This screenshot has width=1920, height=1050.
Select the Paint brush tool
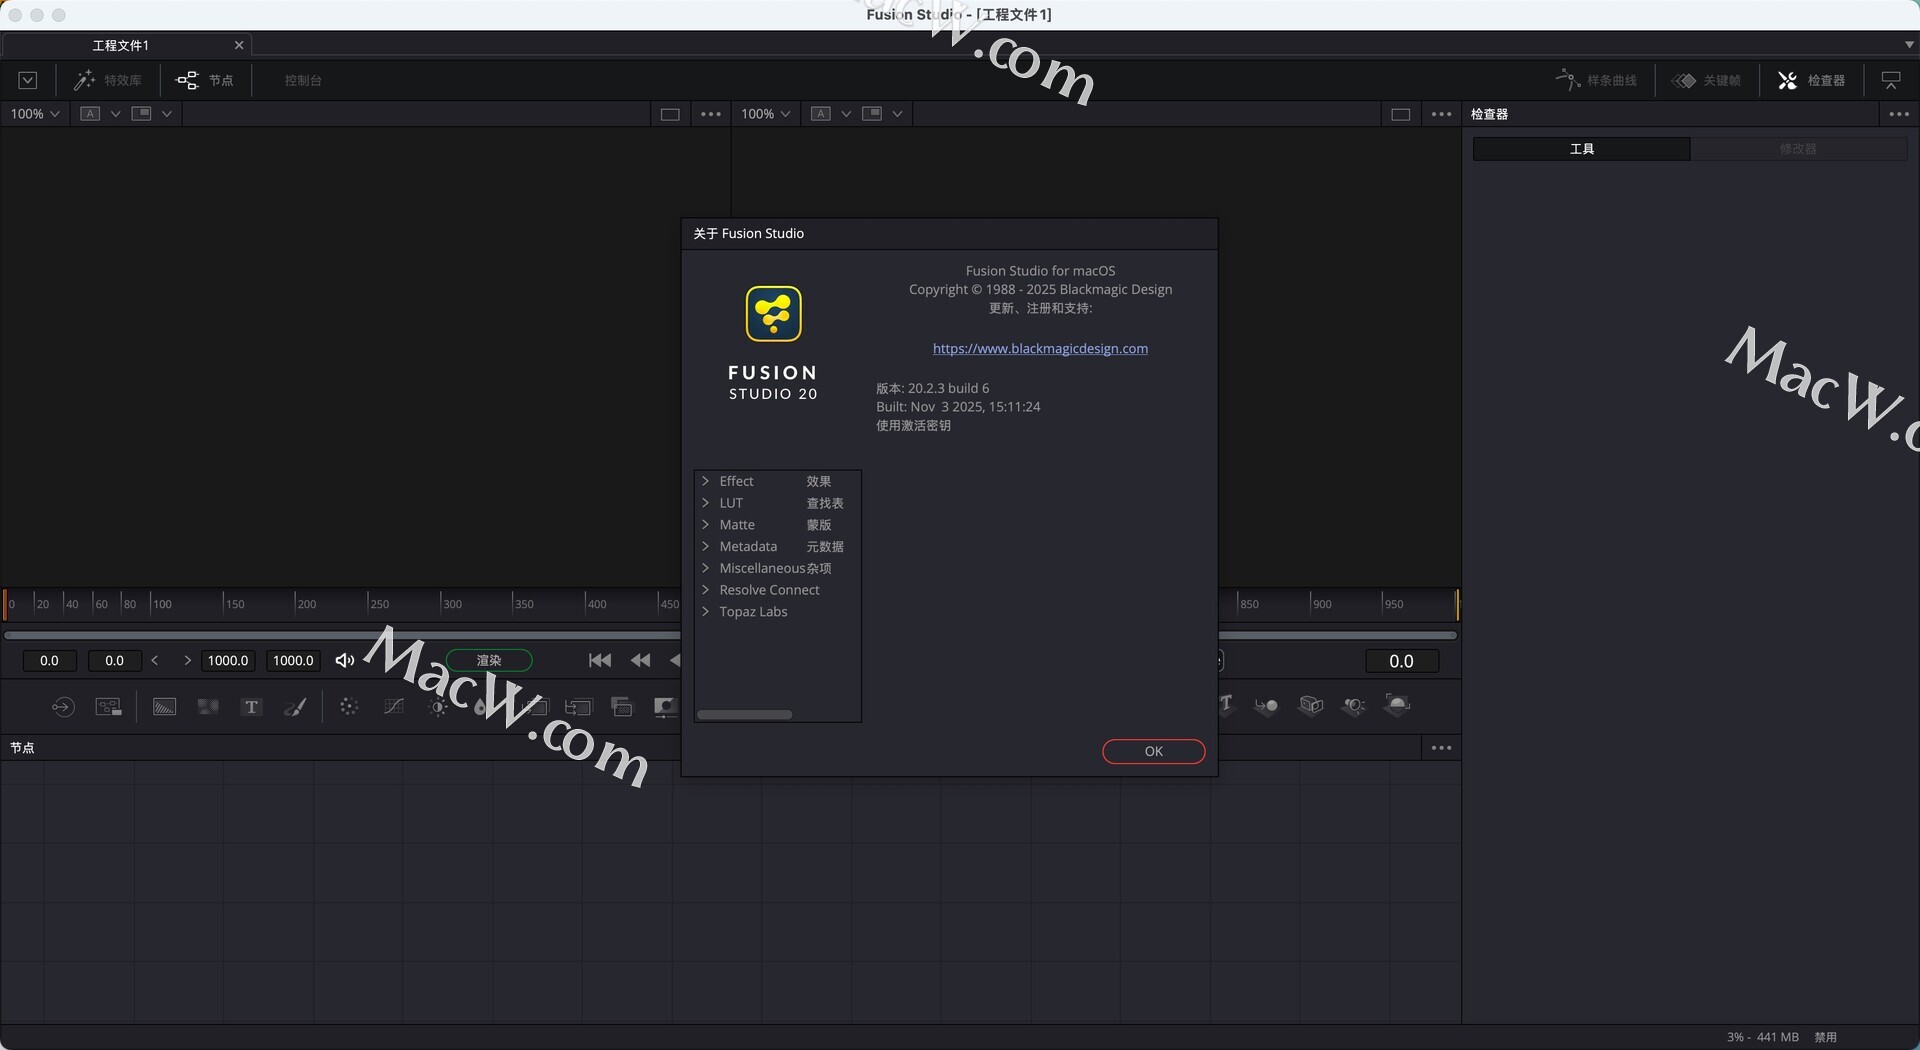coord(295,707)
